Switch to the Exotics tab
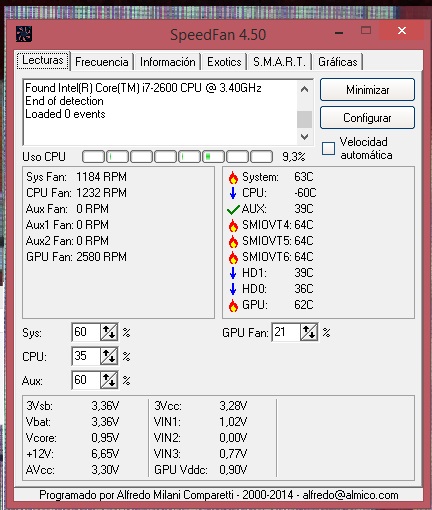The height and width of the screenshot is (510, 432). point(224,62)
